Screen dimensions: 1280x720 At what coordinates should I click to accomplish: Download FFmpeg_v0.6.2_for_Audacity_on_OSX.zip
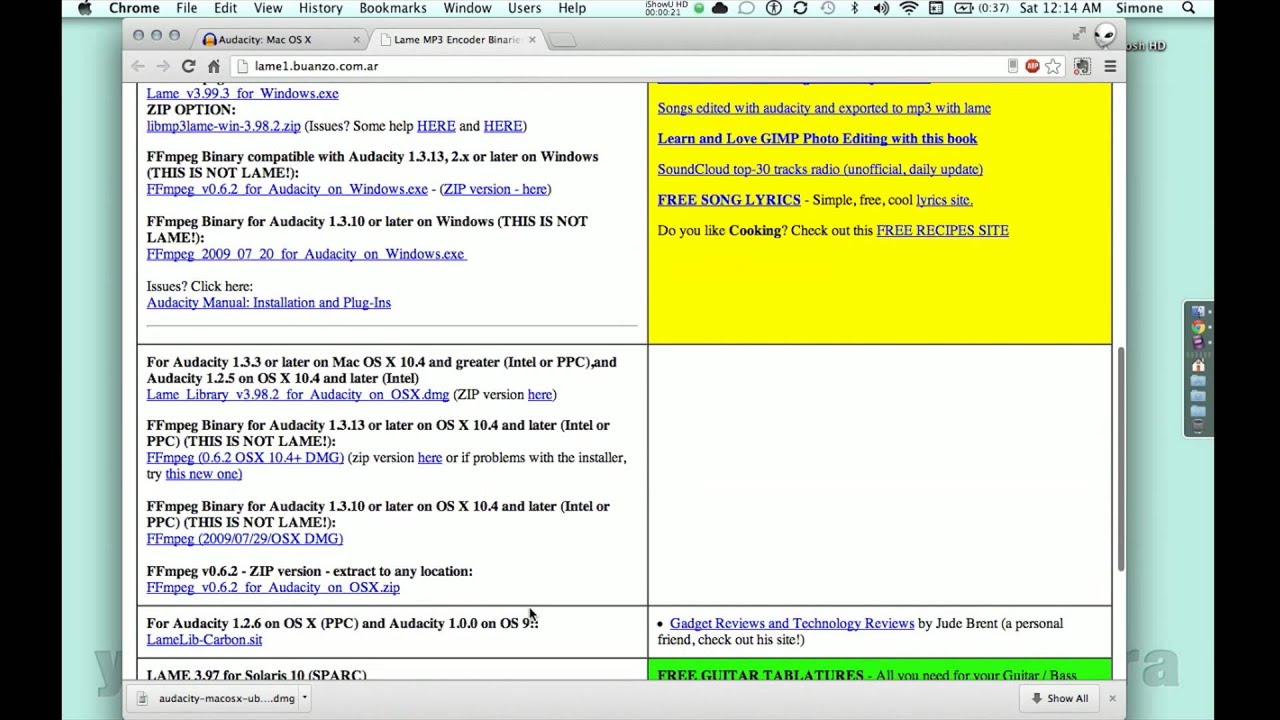tap(273, 587)
